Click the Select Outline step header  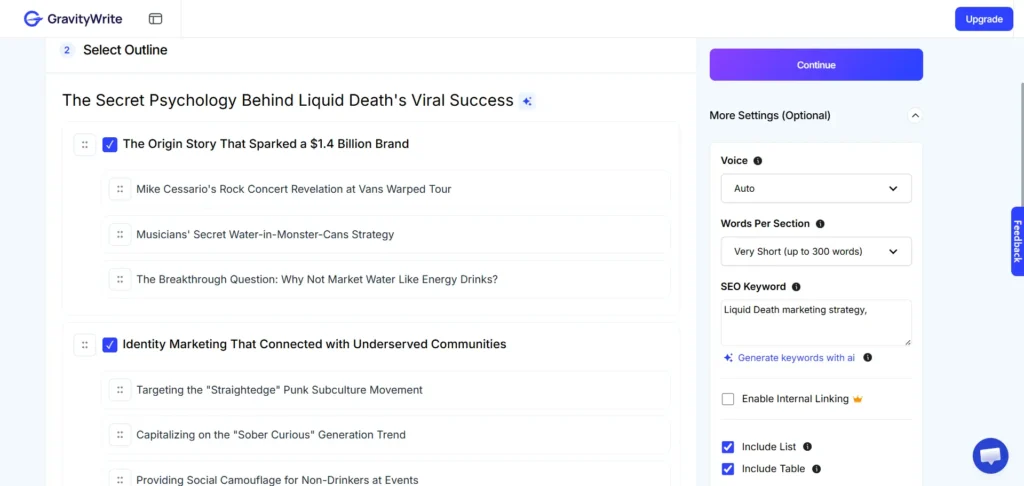[125, 50]
